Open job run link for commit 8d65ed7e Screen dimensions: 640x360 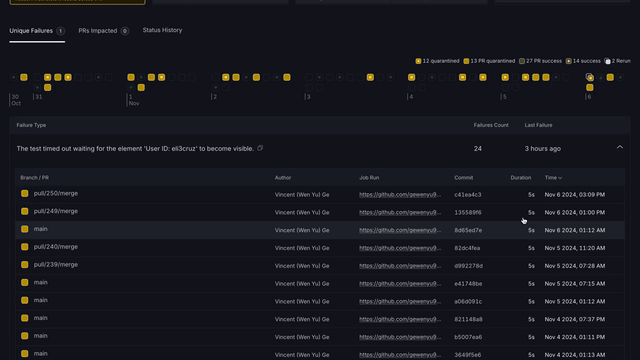pos(400,230)
